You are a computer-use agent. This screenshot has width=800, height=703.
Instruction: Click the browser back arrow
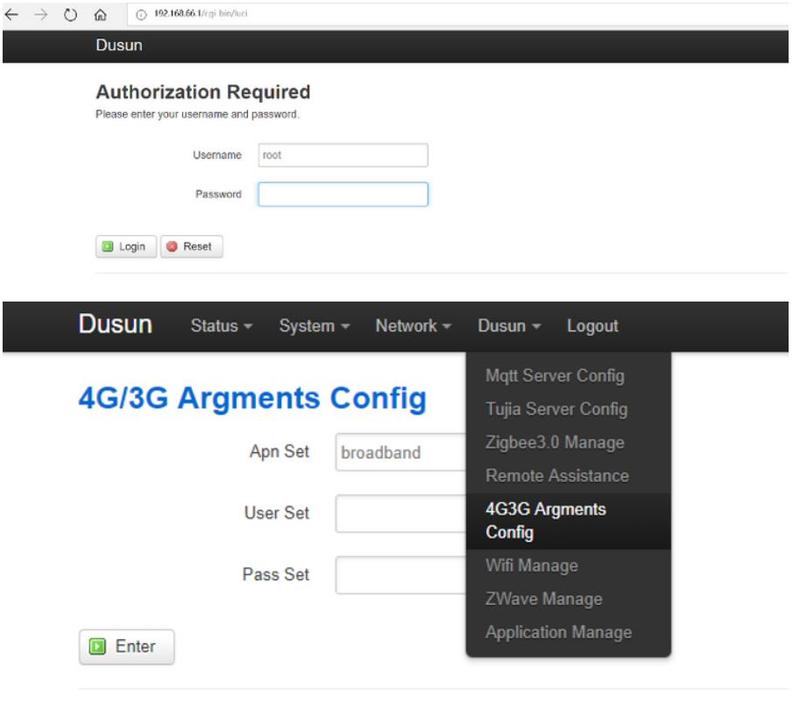pos(11,14)
